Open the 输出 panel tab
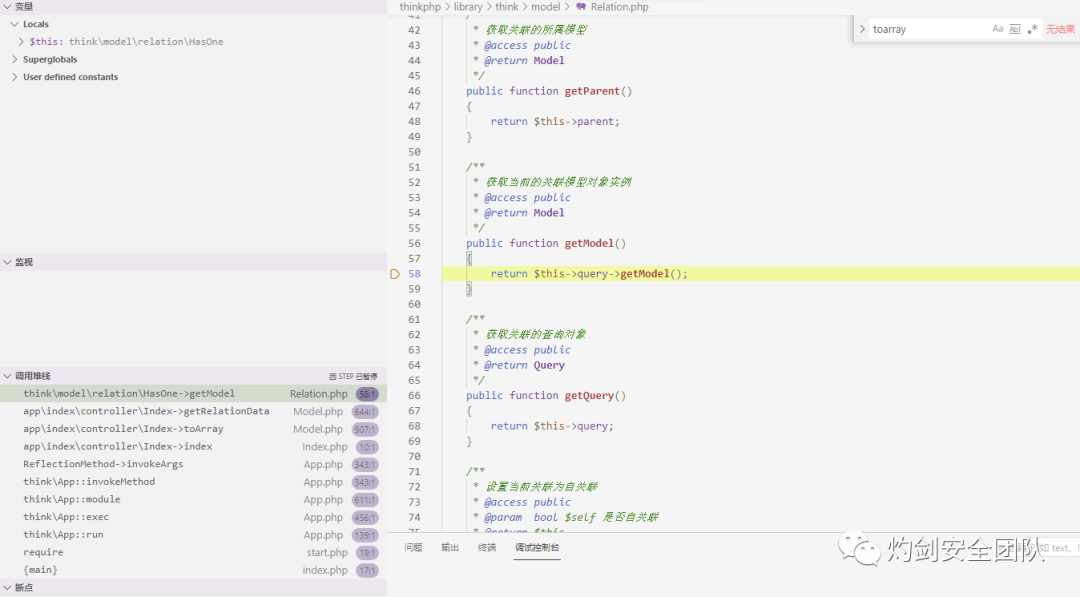Image resolution: width=1080 pixels, height=597 pixels. coord(450,547)
